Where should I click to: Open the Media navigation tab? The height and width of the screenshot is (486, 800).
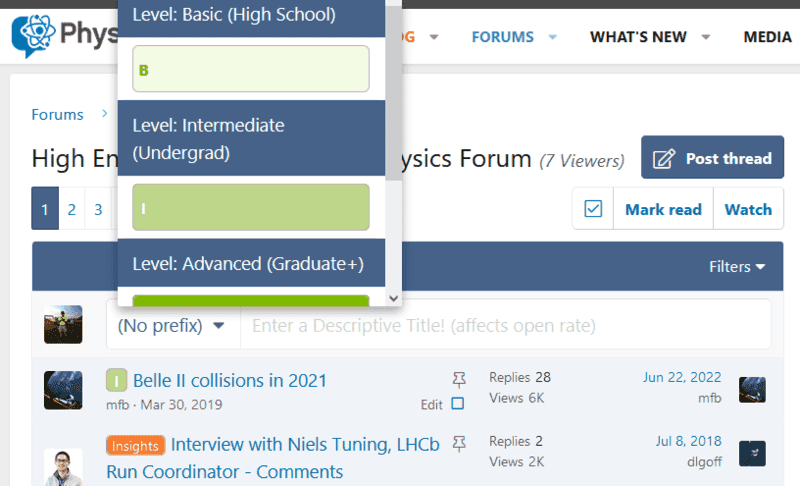point(768,37)
